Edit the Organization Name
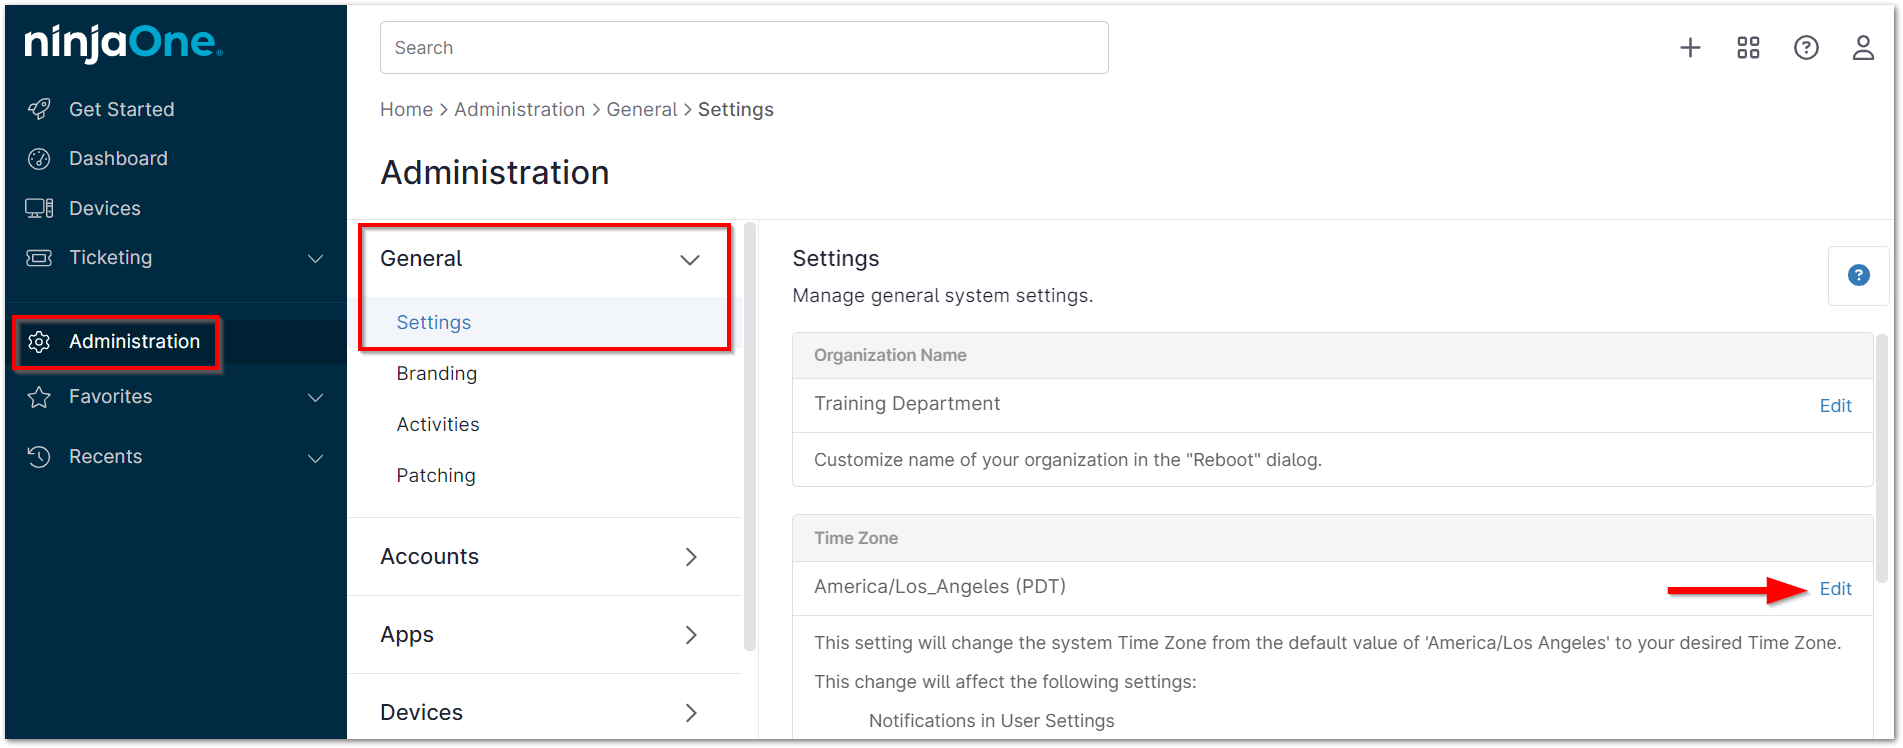This screenshot has height=748, width=1903. [x=1835, y=405]
